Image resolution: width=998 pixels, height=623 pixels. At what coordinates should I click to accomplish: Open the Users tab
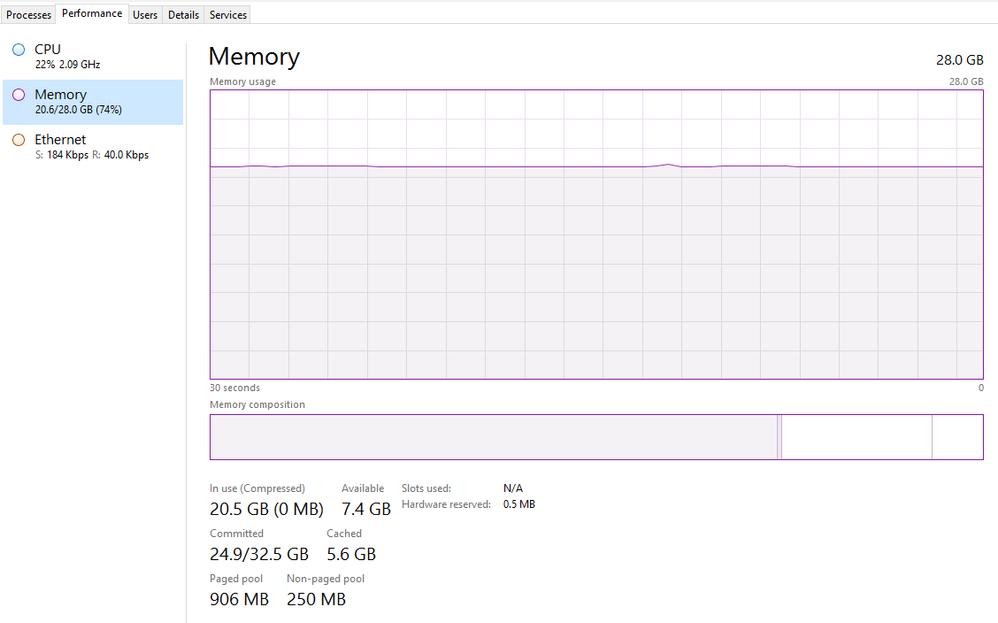click(145, 14)
